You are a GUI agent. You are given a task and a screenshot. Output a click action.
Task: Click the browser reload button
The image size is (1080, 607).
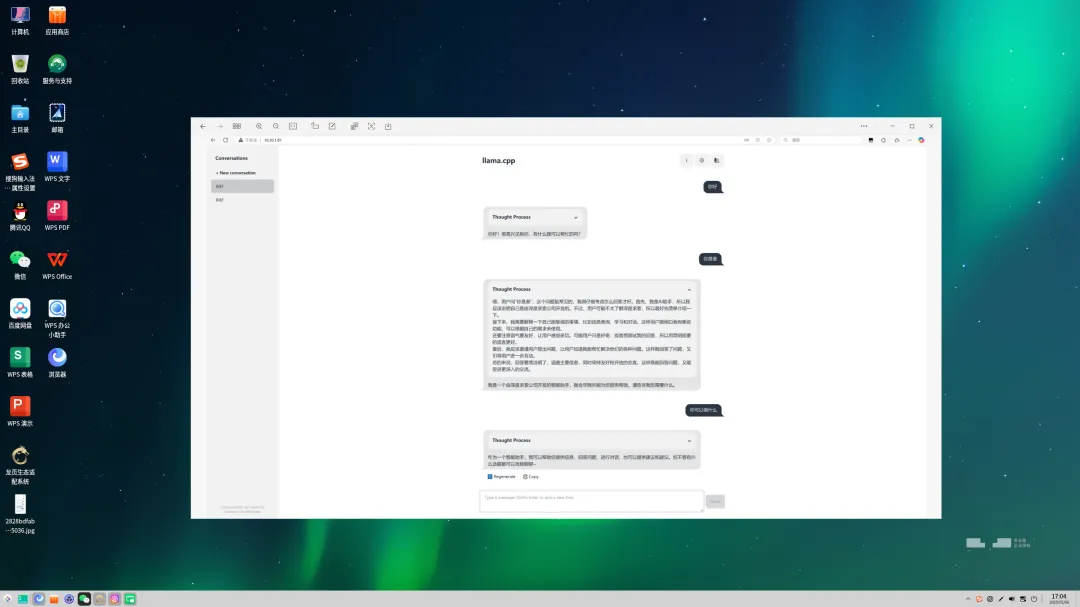(226, 140)
